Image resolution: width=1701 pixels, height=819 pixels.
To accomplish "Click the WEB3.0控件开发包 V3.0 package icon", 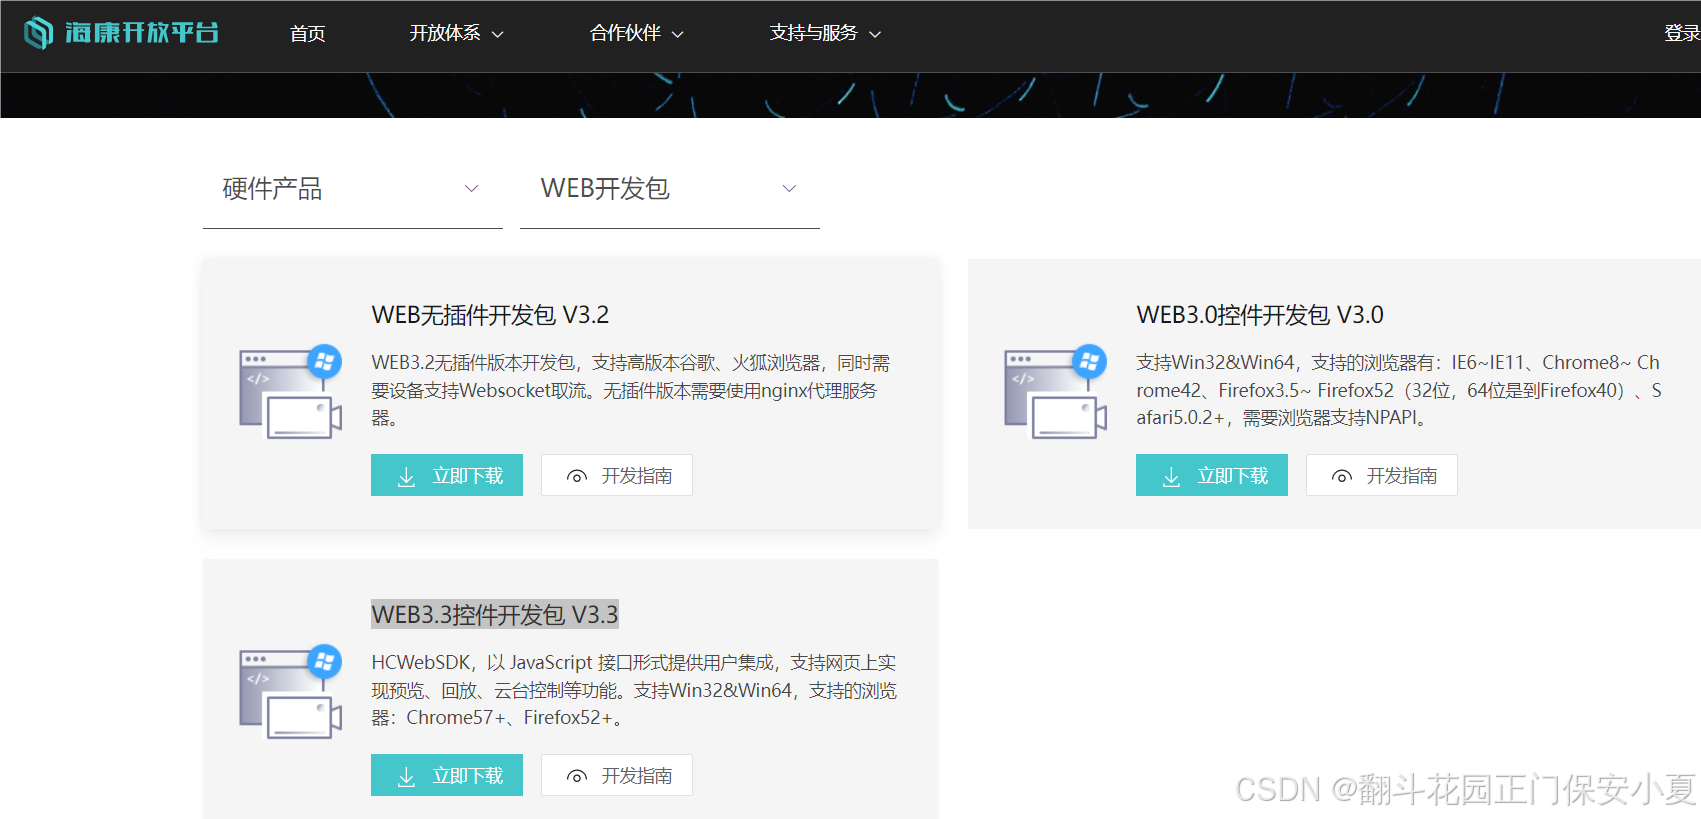I will coord(1055,392).
